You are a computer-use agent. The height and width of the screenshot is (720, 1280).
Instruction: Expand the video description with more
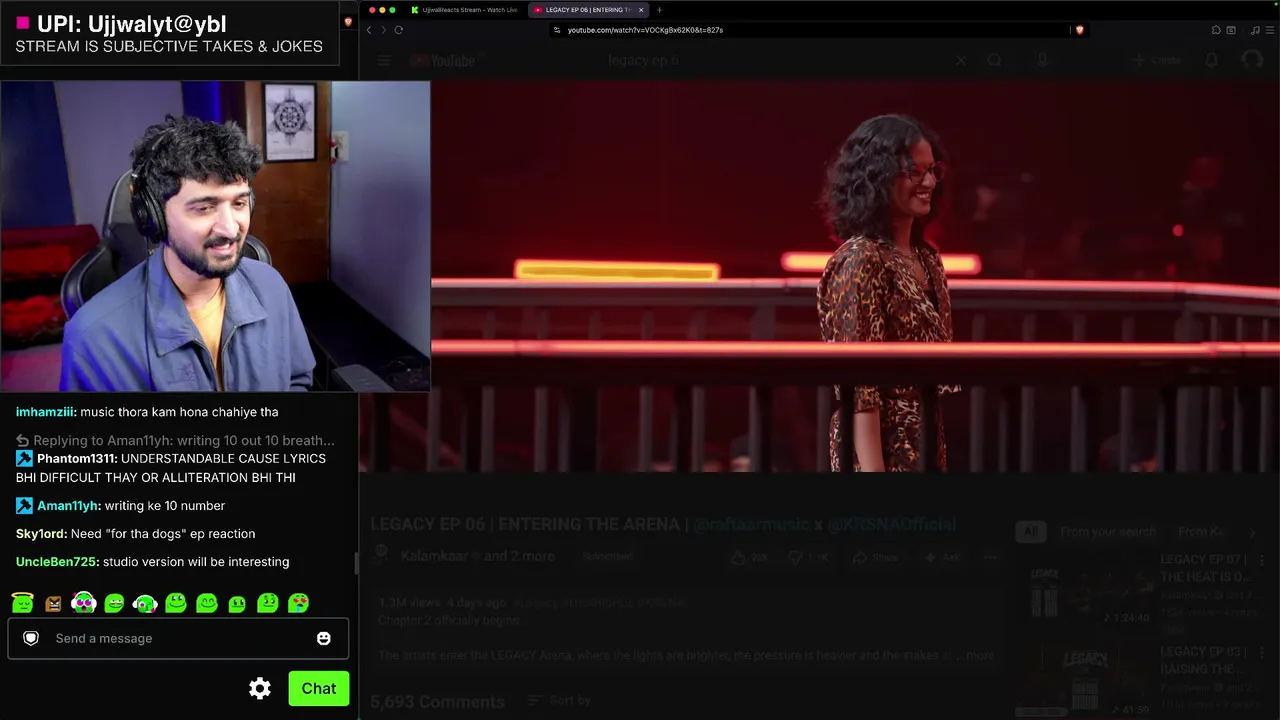coord(980,656)
